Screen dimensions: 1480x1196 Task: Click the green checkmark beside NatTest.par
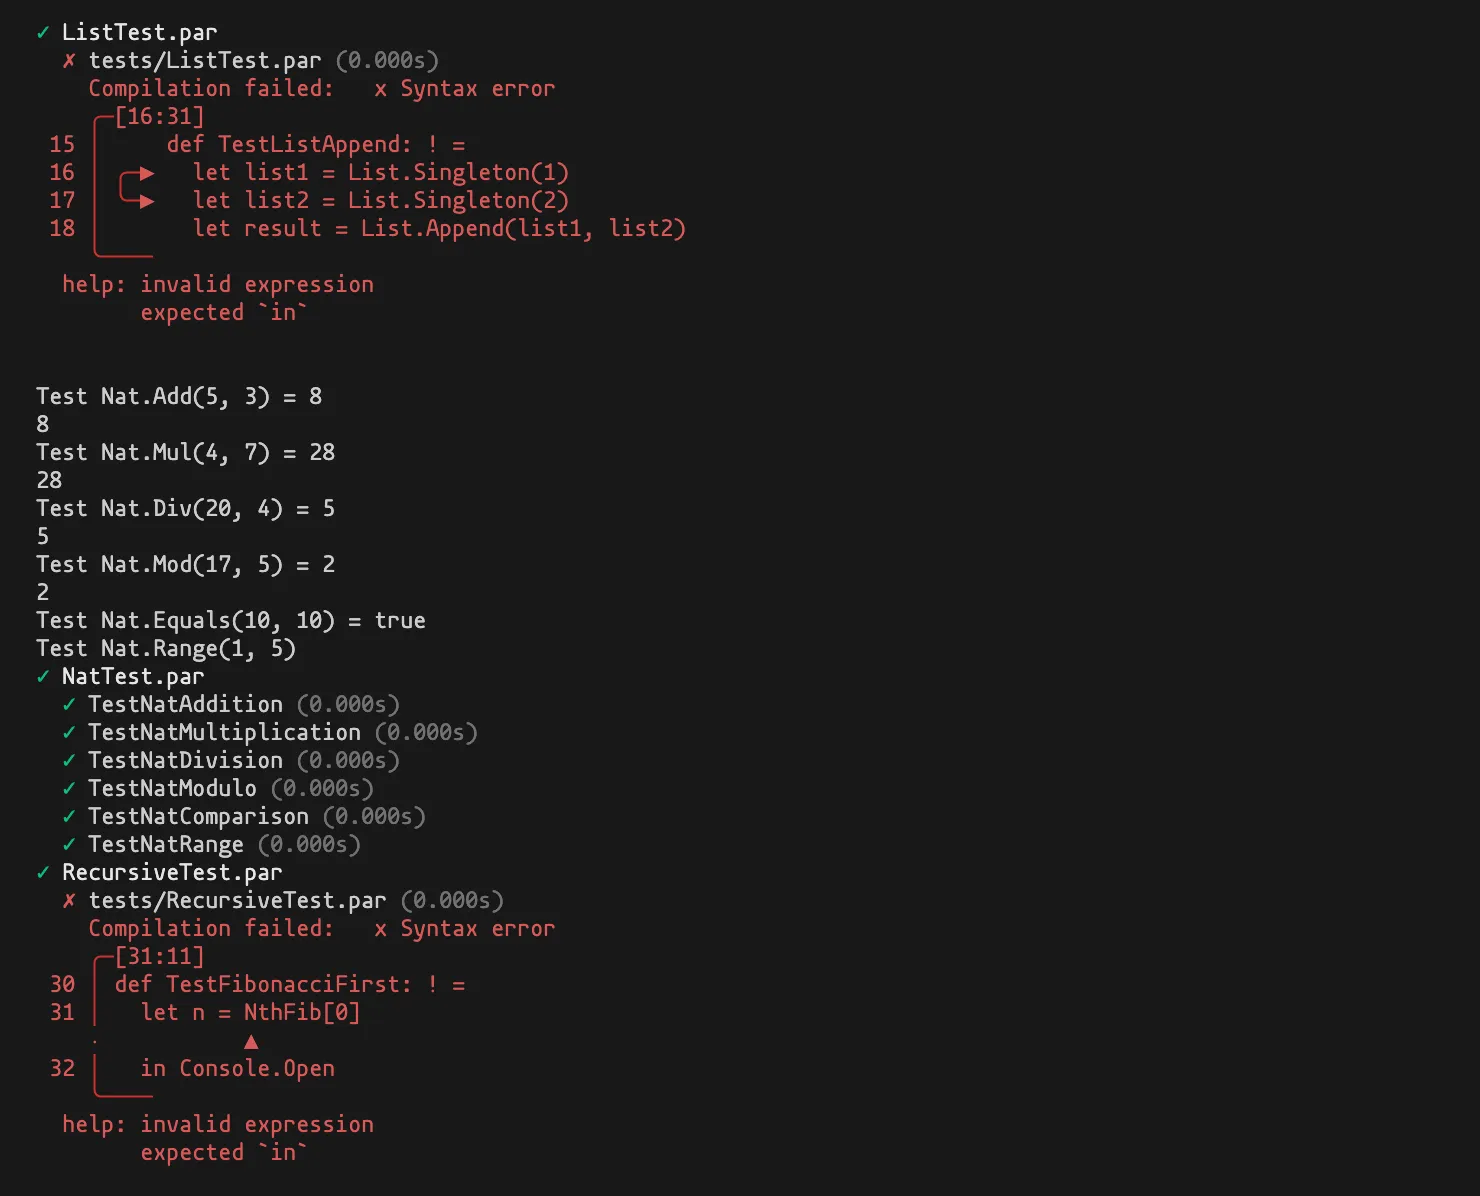click(43, 677)
